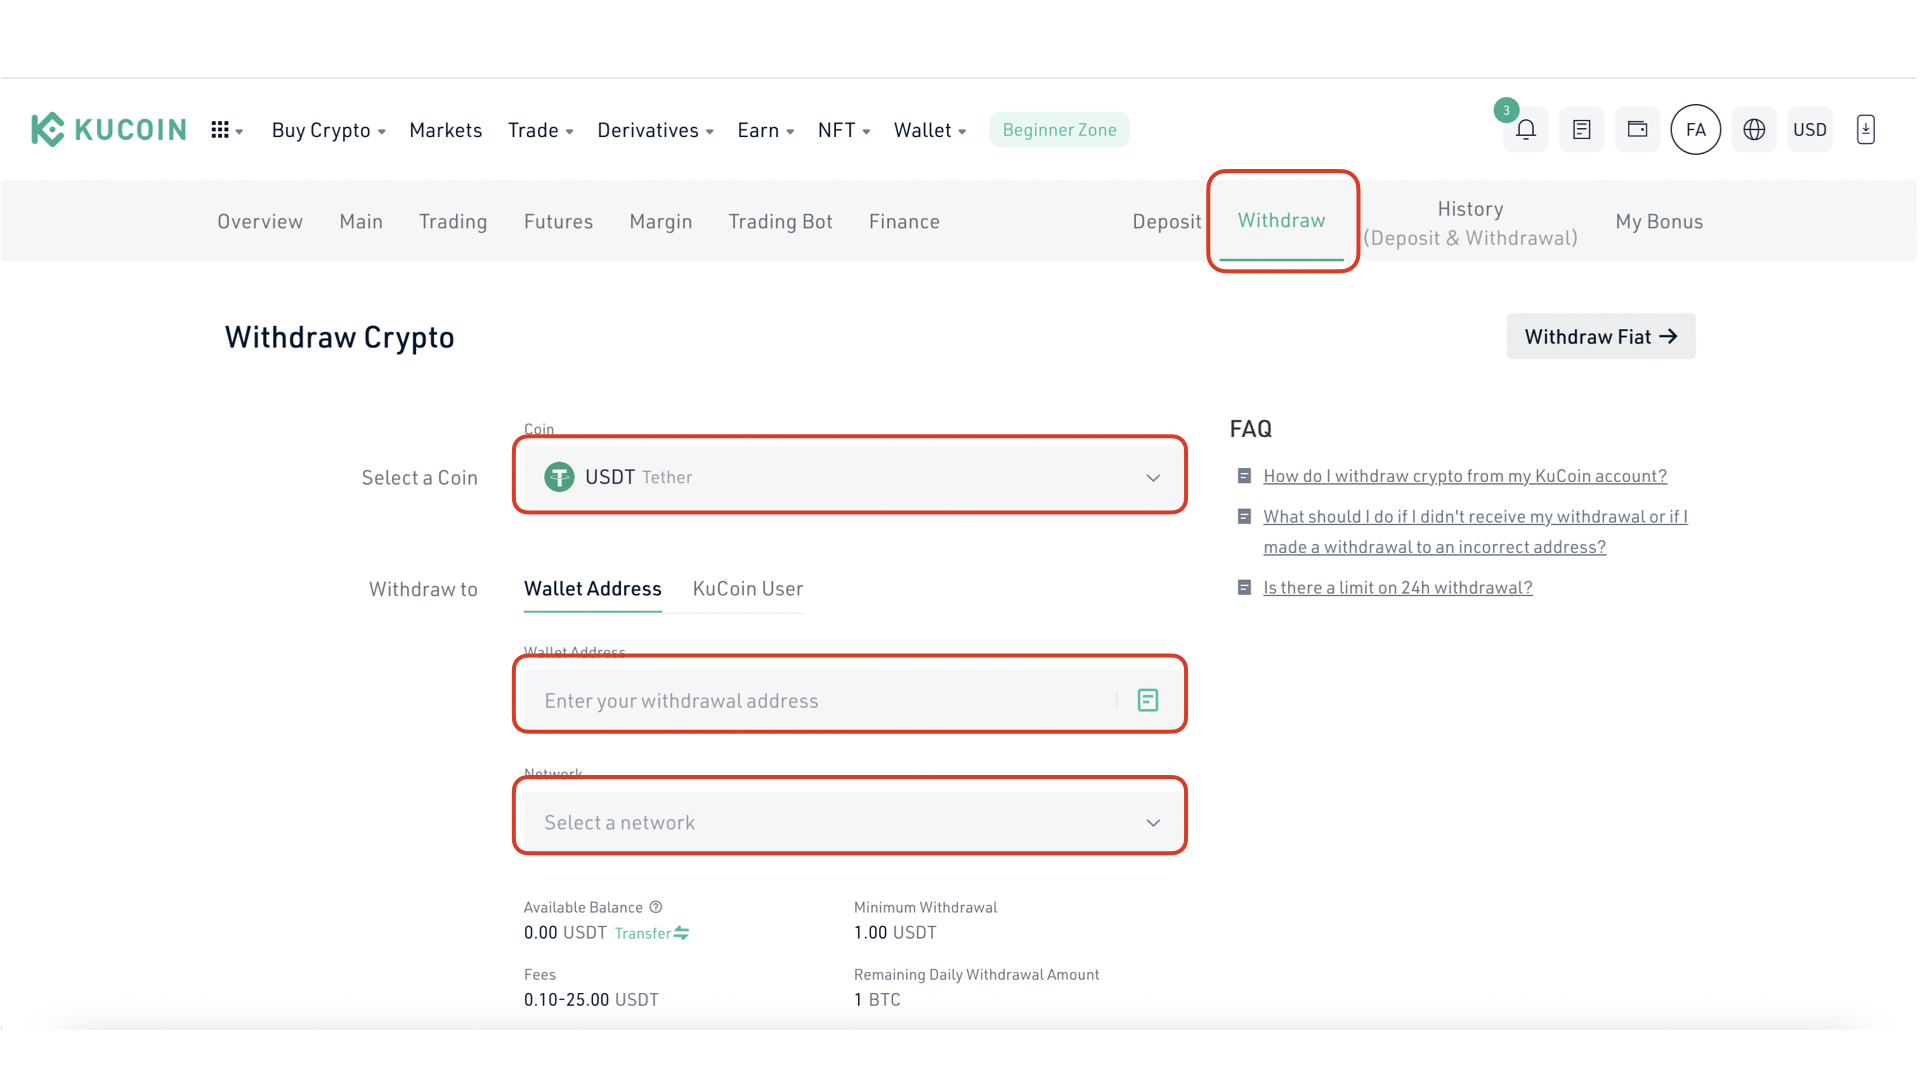Click Withdraw Fiat button
The height and width of the screenshot is (1080, 1920).
click(x=1600, y=336)
